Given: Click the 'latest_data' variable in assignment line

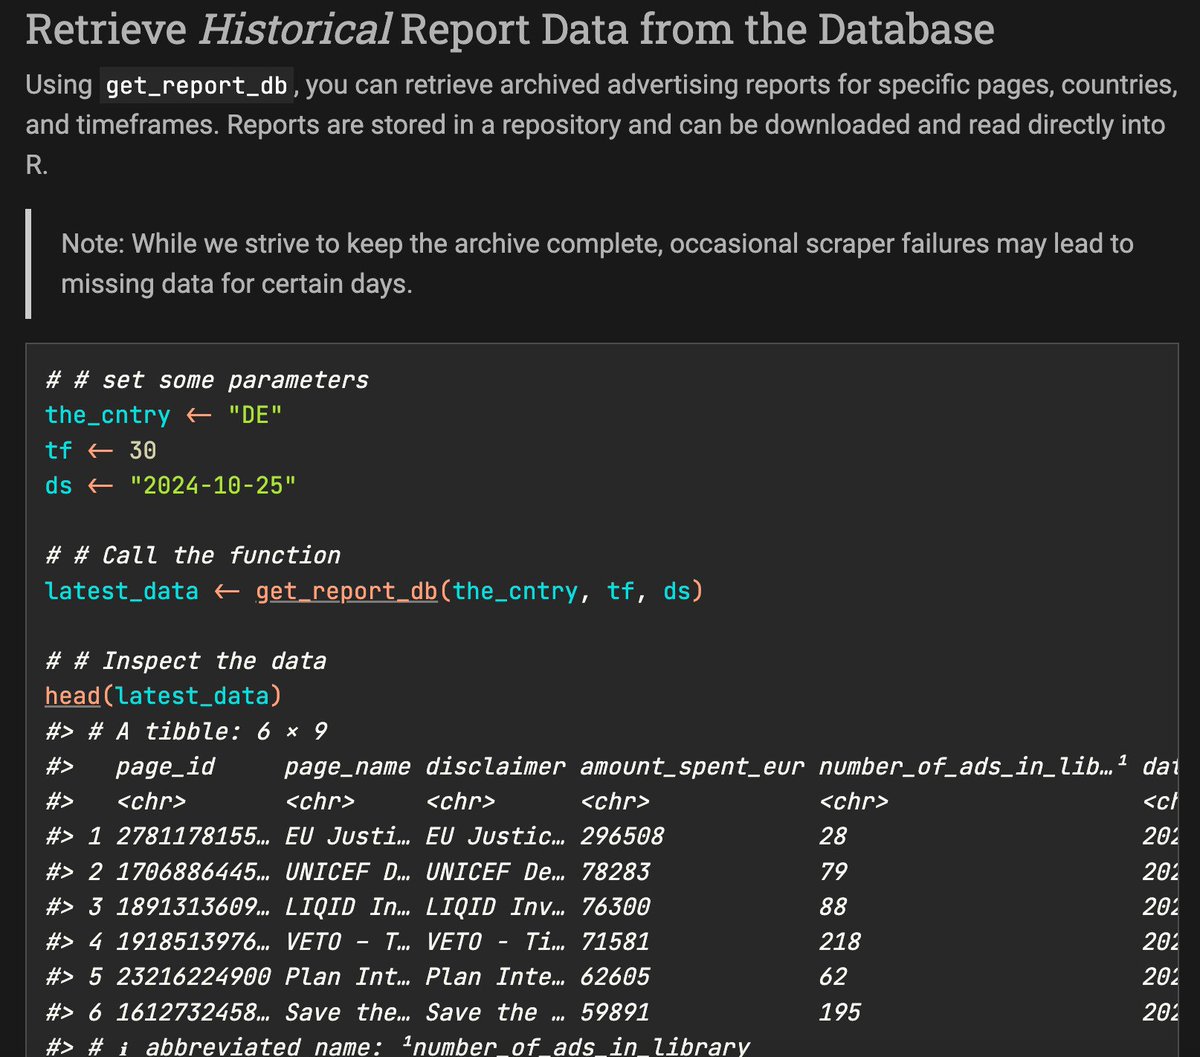Looking at the screenshot, I should [x=122, y=591].
